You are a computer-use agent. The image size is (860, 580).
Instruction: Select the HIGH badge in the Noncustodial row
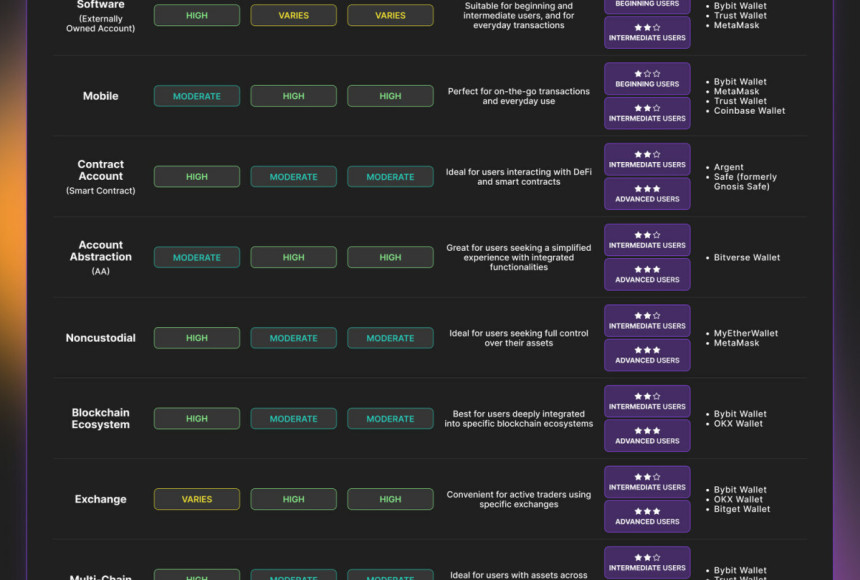197,338
